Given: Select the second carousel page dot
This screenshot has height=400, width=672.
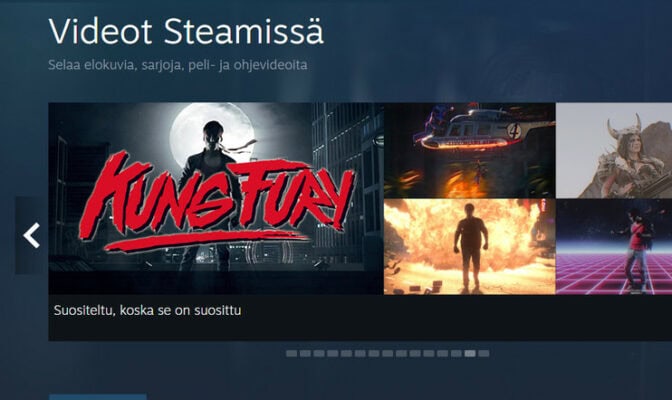Looking at the screenshot, I should point(305,353).
